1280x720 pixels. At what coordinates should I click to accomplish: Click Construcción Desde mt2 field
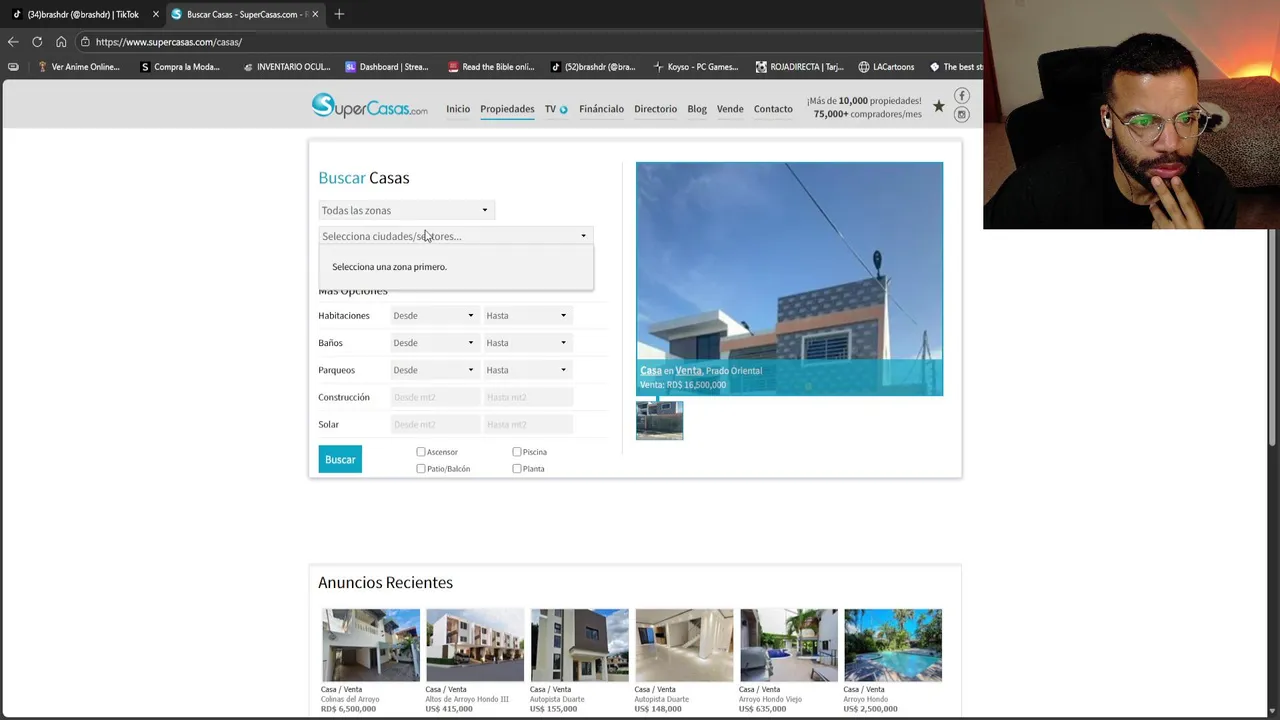(434, 397)
